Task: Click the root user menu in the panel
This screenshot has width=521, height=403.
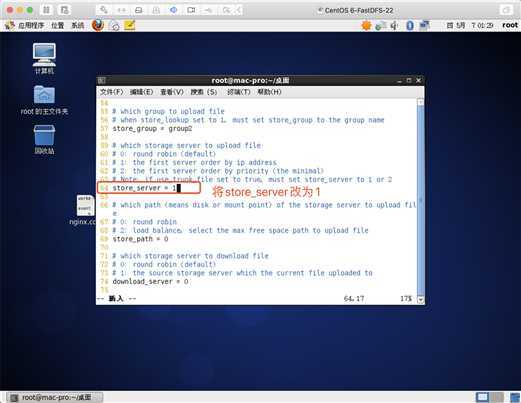Action: point(510,25)
